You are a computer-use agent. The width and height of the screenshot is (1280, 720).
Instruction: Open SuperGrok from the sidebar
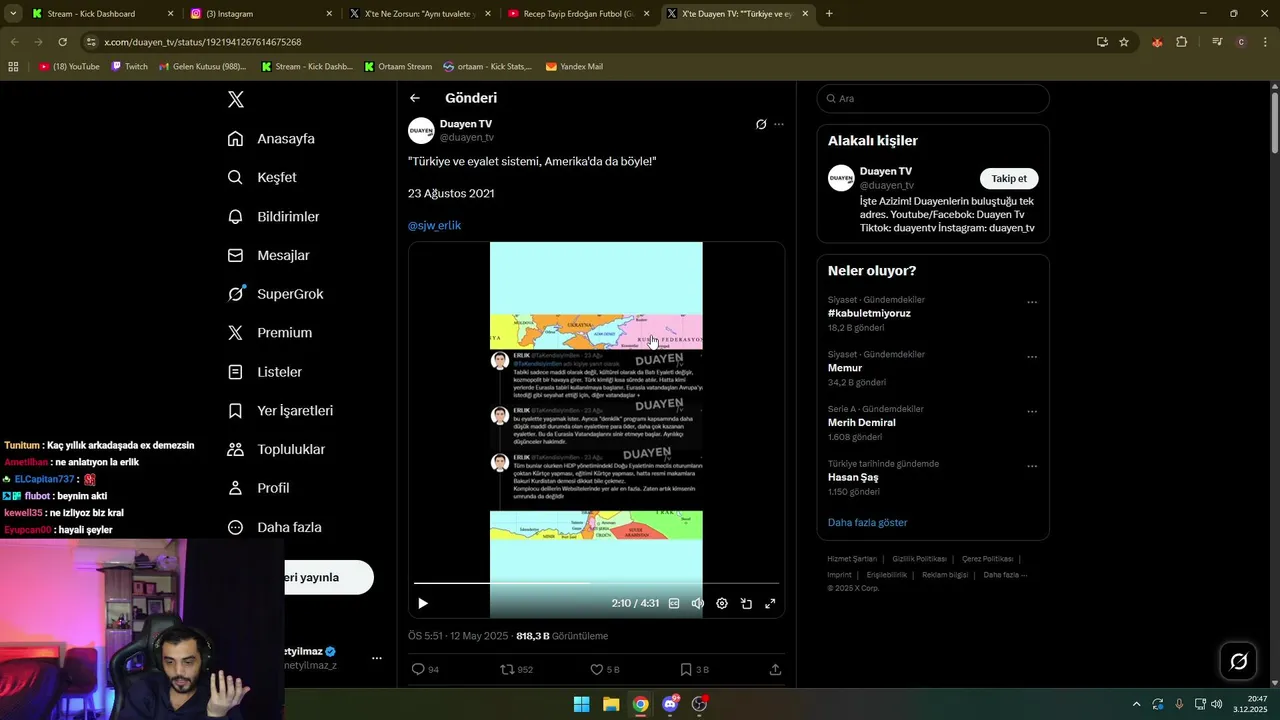click(275, 294)
